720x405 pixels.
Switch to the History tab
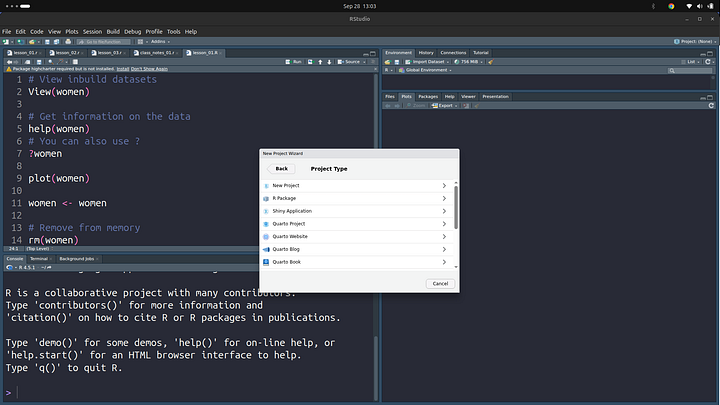click(x=426, y=53)
